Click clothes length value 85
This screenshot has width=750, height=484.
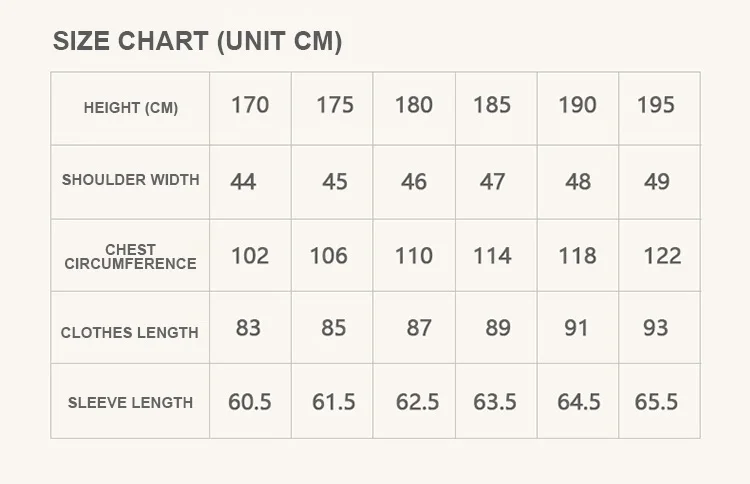pyautogui.click(x=333, y=328)
